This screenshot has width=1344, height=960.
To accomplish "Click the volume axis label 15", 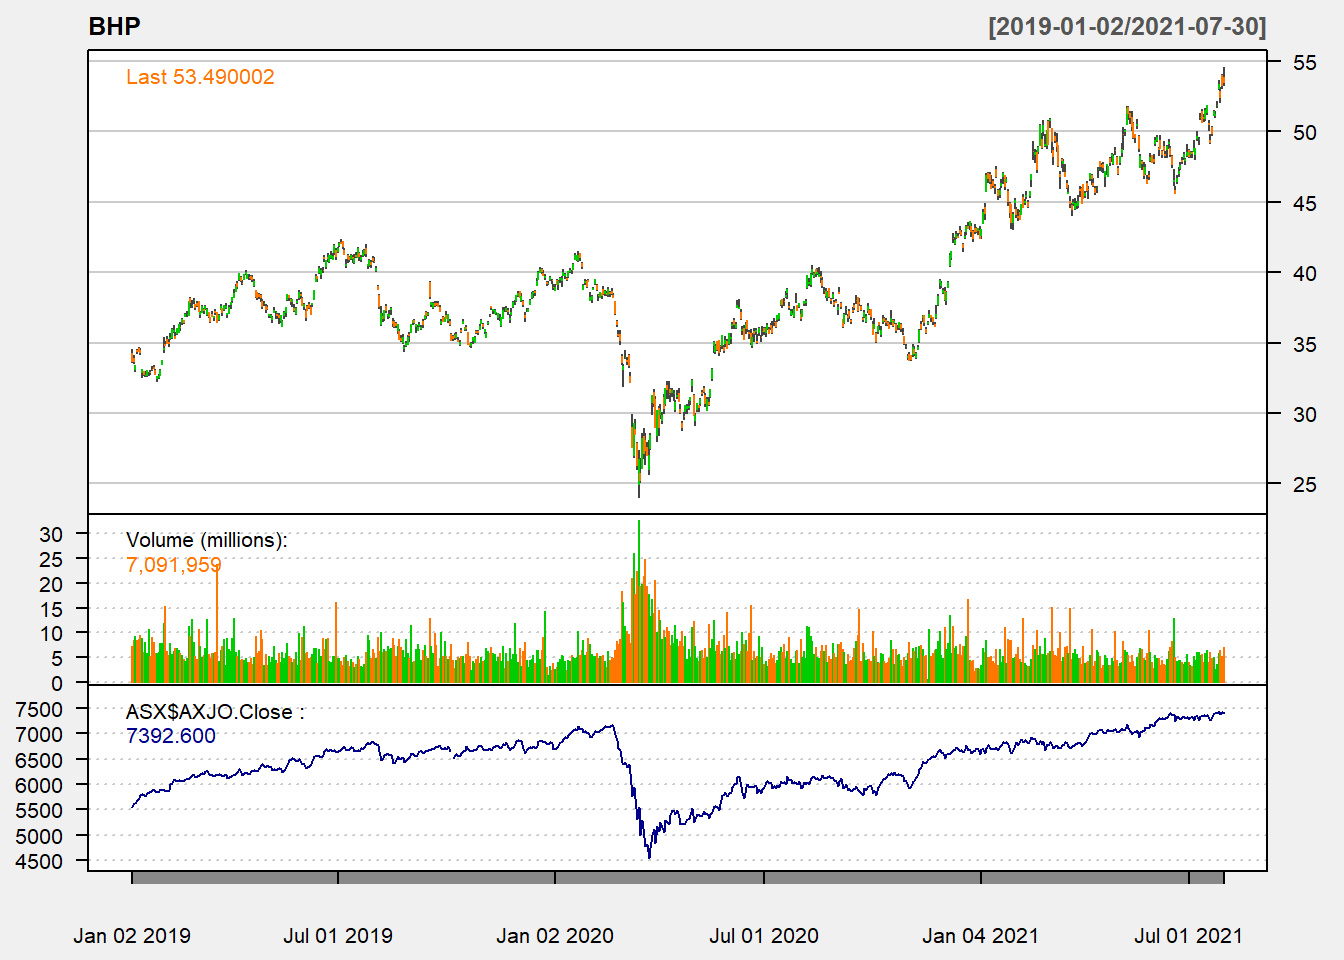I will (51, 609).
